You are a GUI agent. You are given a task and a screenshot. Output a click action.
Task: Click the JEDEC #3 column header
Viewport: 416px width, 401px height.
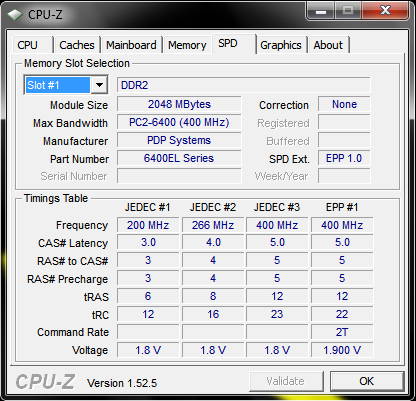(x=277, y=207)
